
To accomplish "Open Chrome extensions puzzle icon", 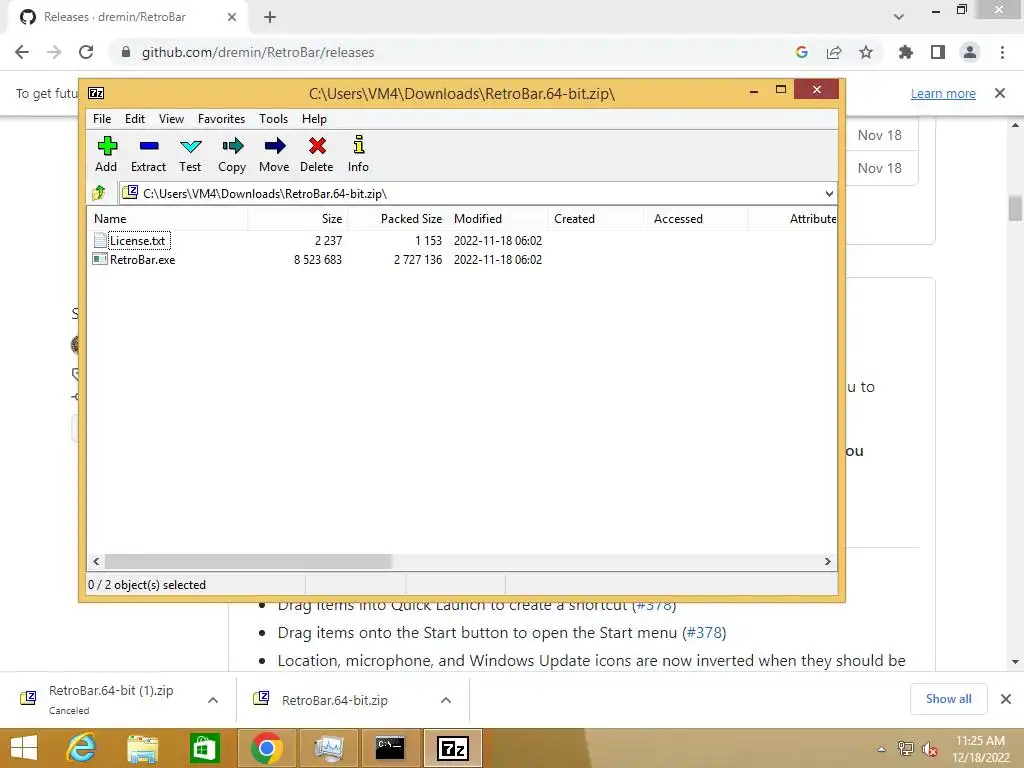I will click(906, 52).
